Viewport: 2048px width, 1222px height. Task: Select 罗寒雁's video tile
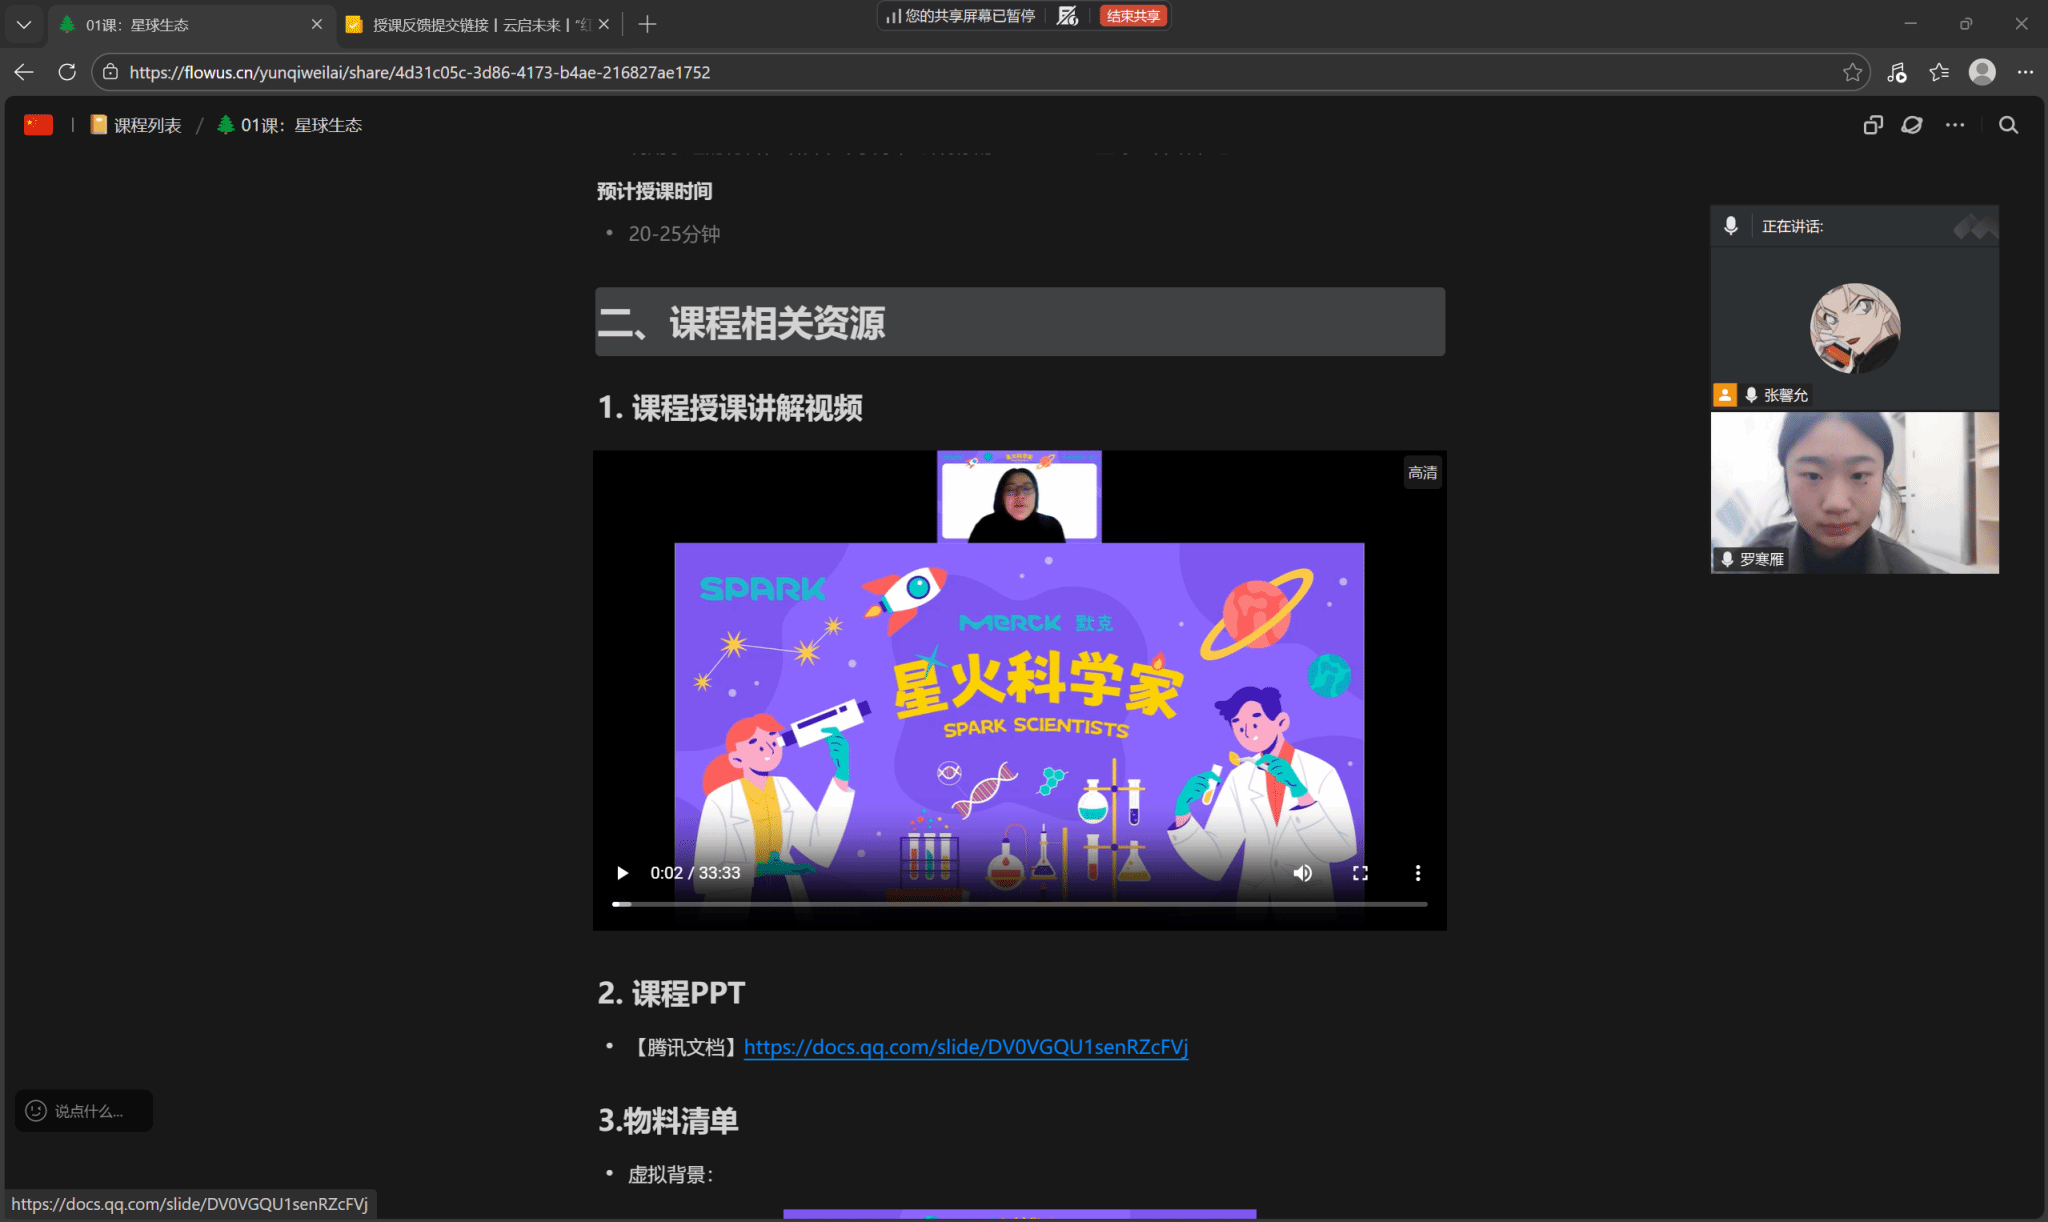pyautogui.click(x=1855, y=493)
